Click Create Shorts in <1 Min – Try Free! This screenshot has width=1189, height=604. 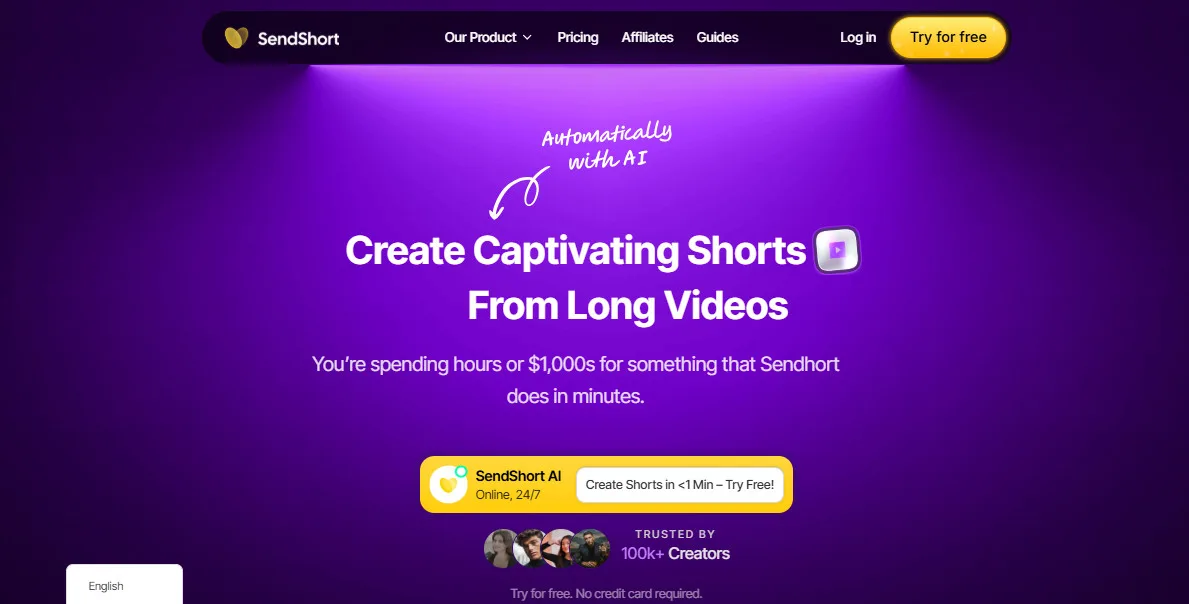(x=679, y=484)
